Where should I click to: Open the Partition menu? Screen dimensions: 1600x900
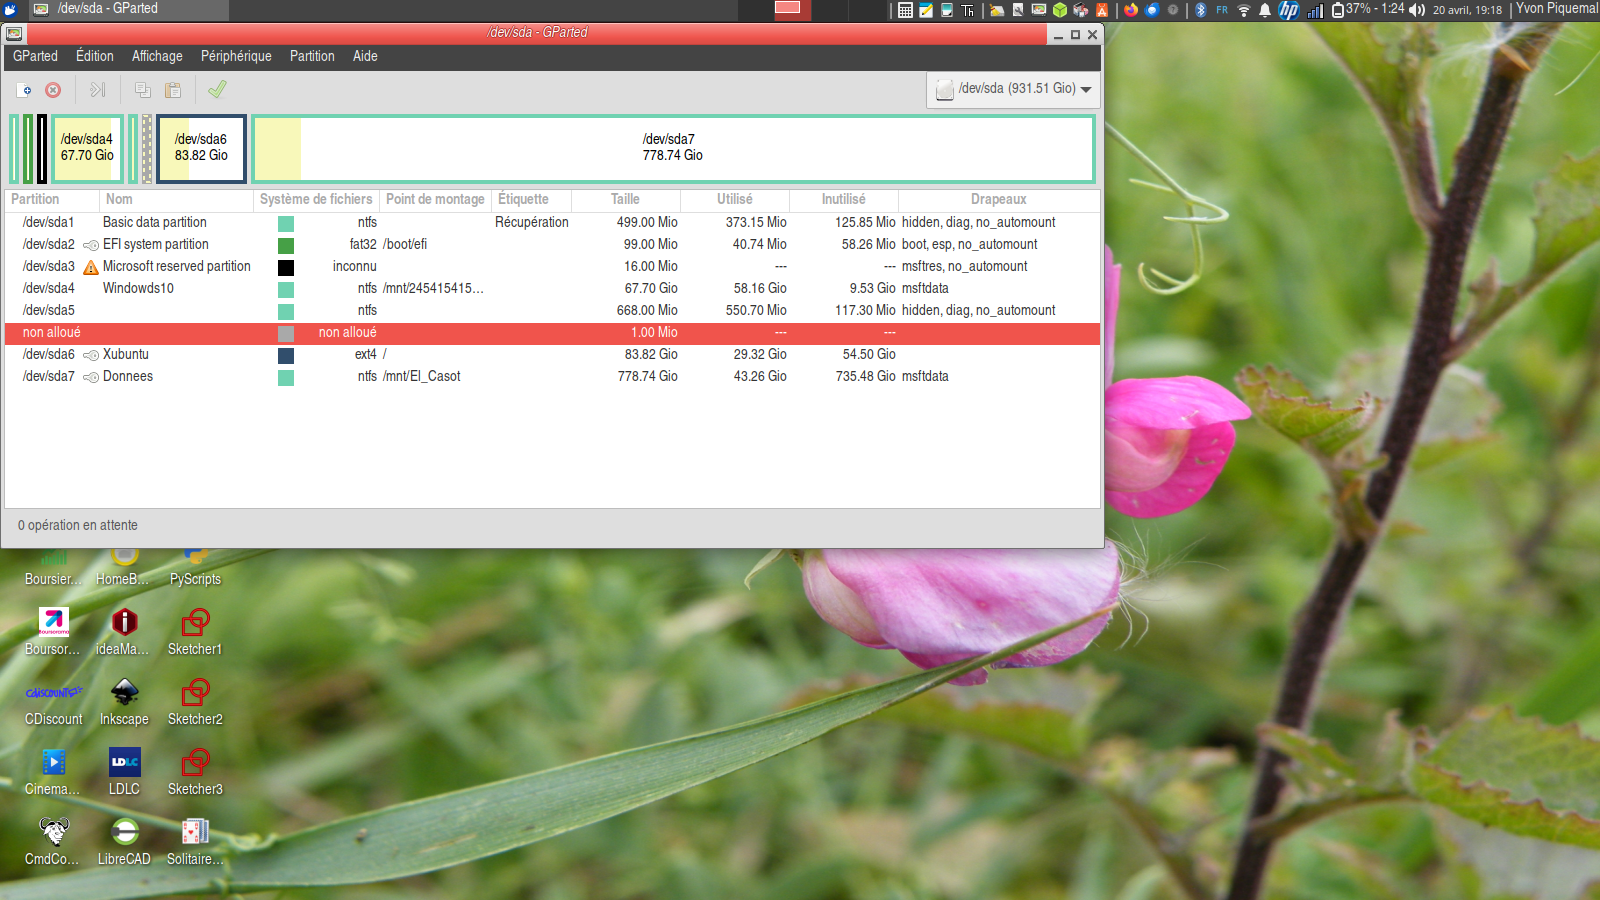(x=312, y=56)
